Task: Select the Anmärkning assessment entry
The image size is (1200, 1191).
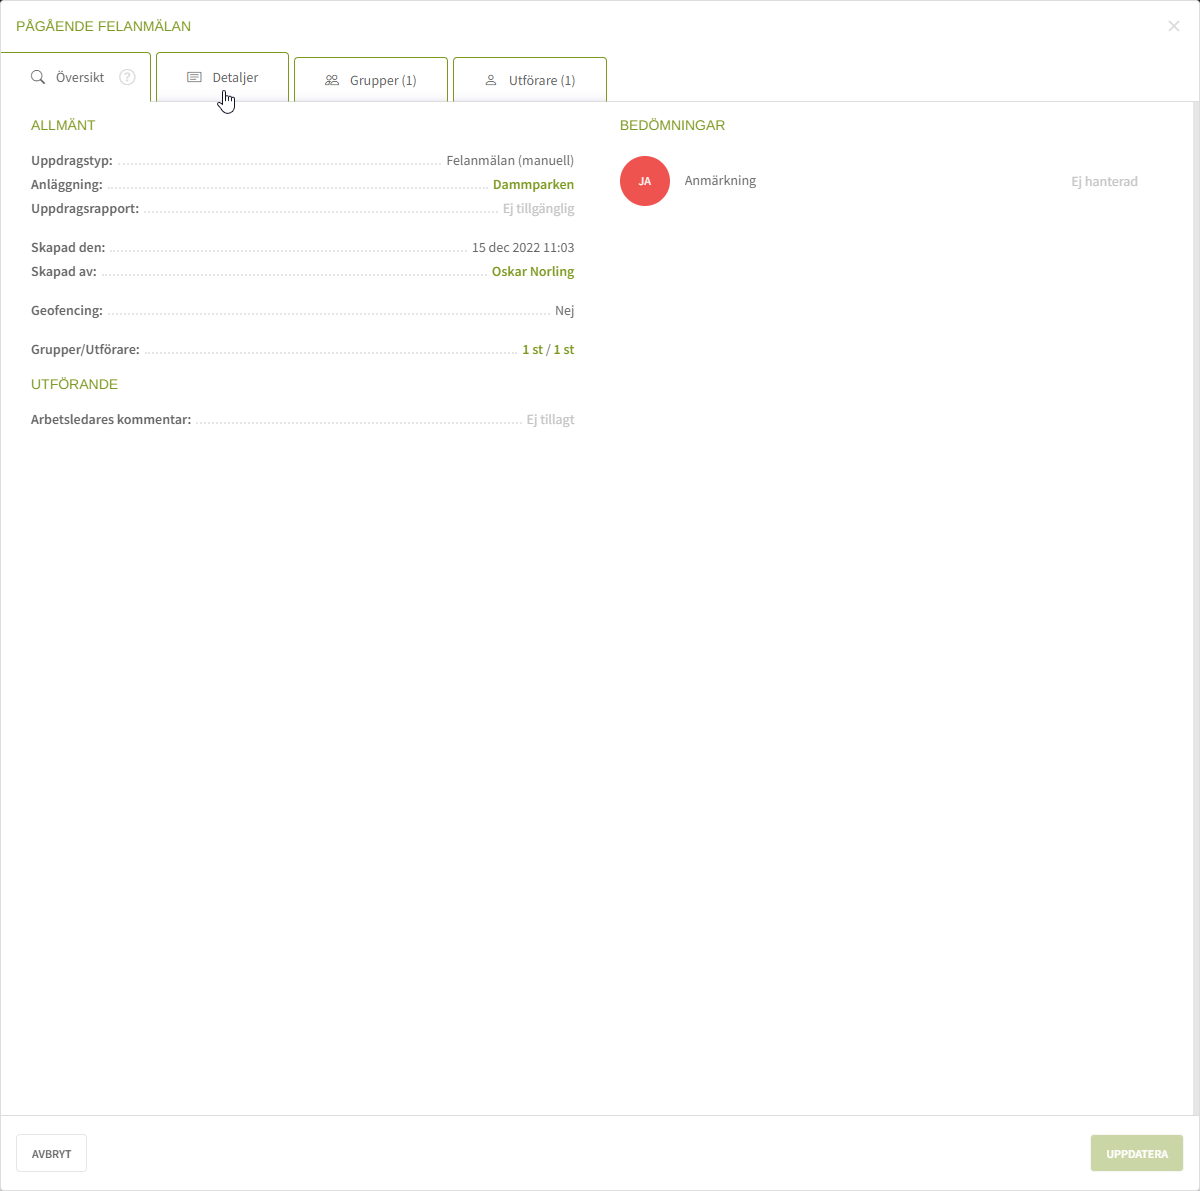Action: pos(720,181)
